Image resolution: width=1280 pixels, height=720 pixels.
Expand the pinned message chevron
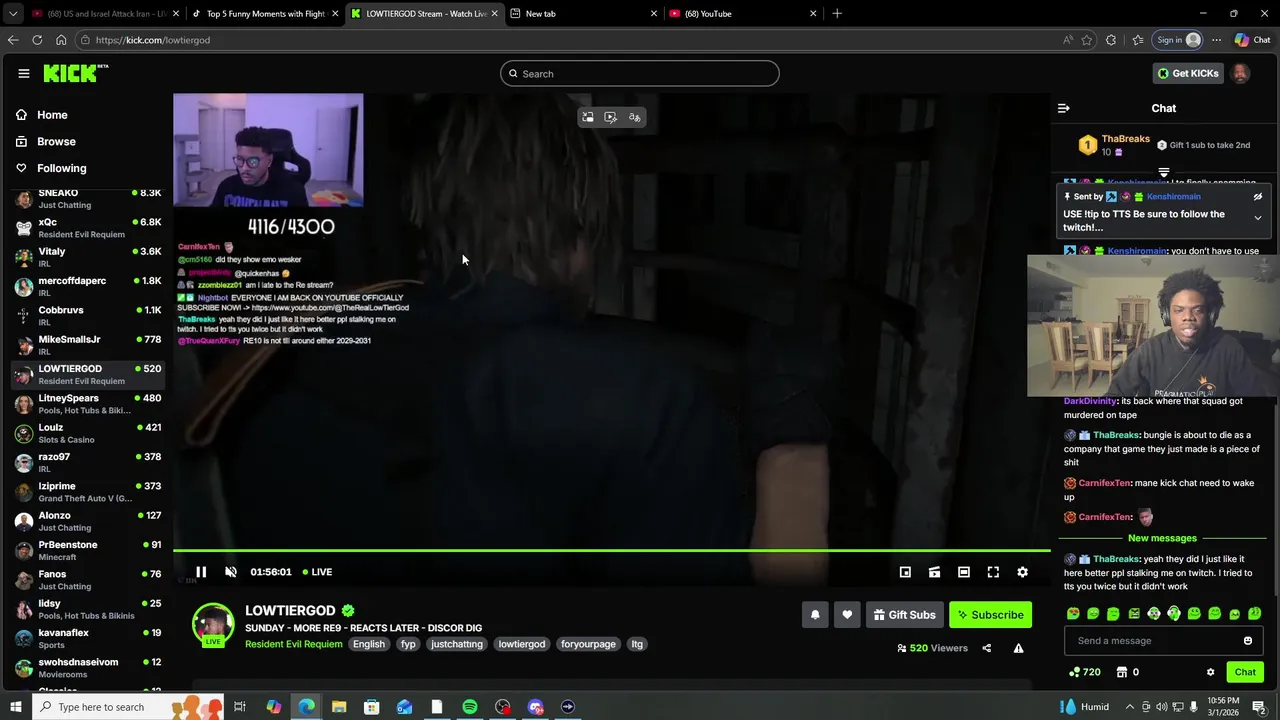(x=1258, y=218)
